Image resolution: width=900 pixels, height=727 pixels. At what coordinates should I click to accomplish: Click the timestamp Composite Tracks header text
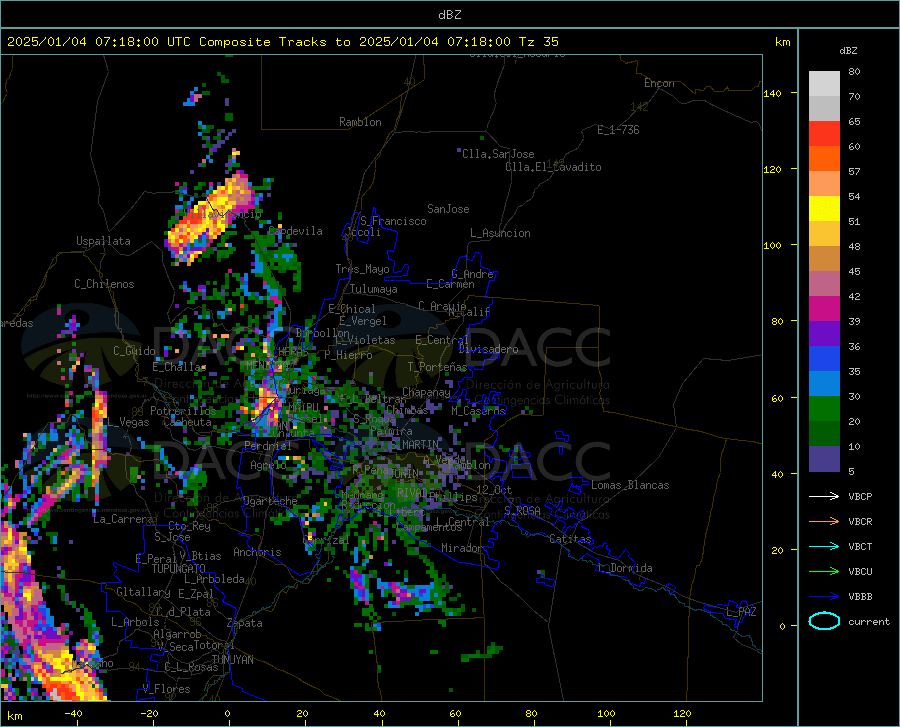[282, 42]
